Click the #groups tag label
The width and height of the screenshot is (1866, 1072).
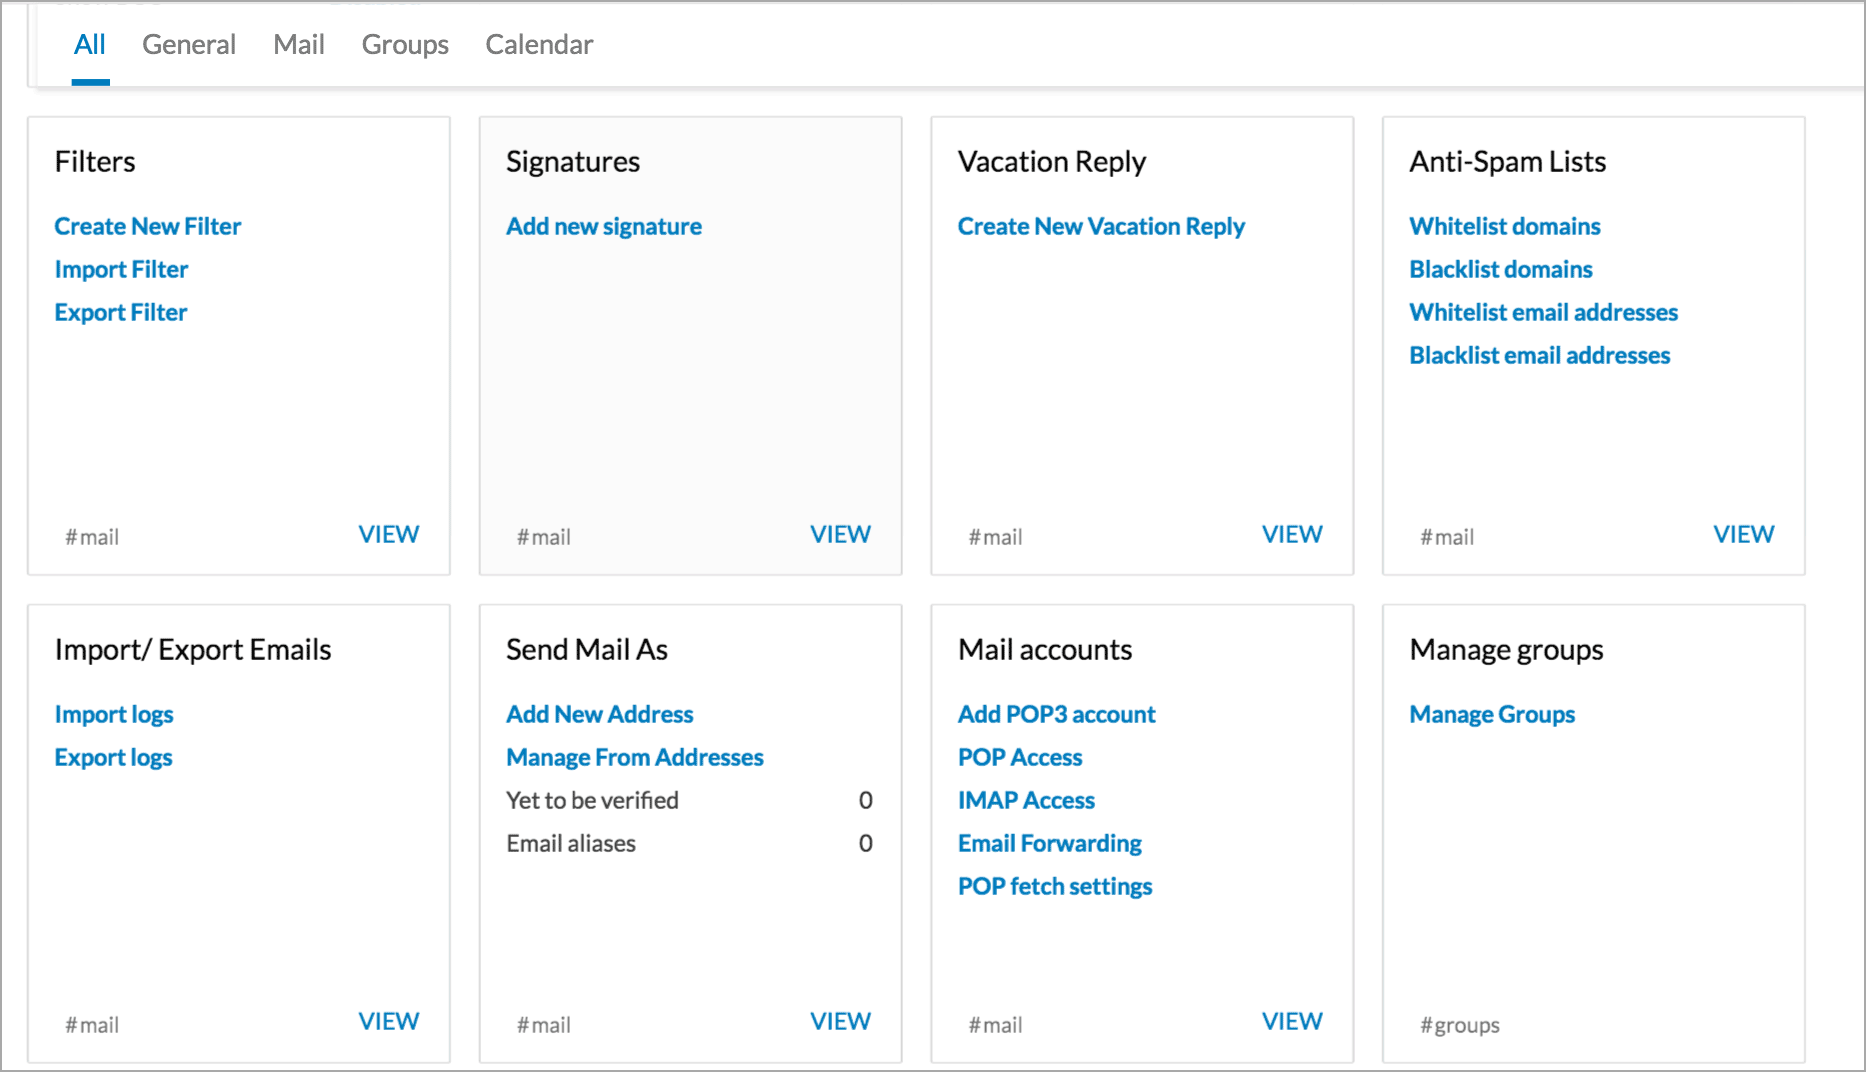[1459, 1025]
